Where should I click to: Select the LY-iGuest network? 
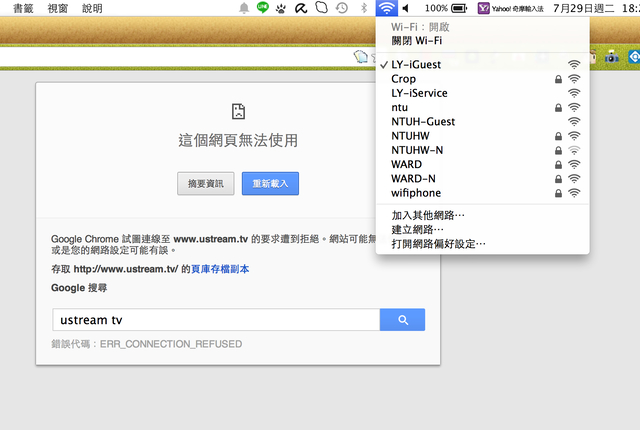pyautogui.click(x=482, y=64)
